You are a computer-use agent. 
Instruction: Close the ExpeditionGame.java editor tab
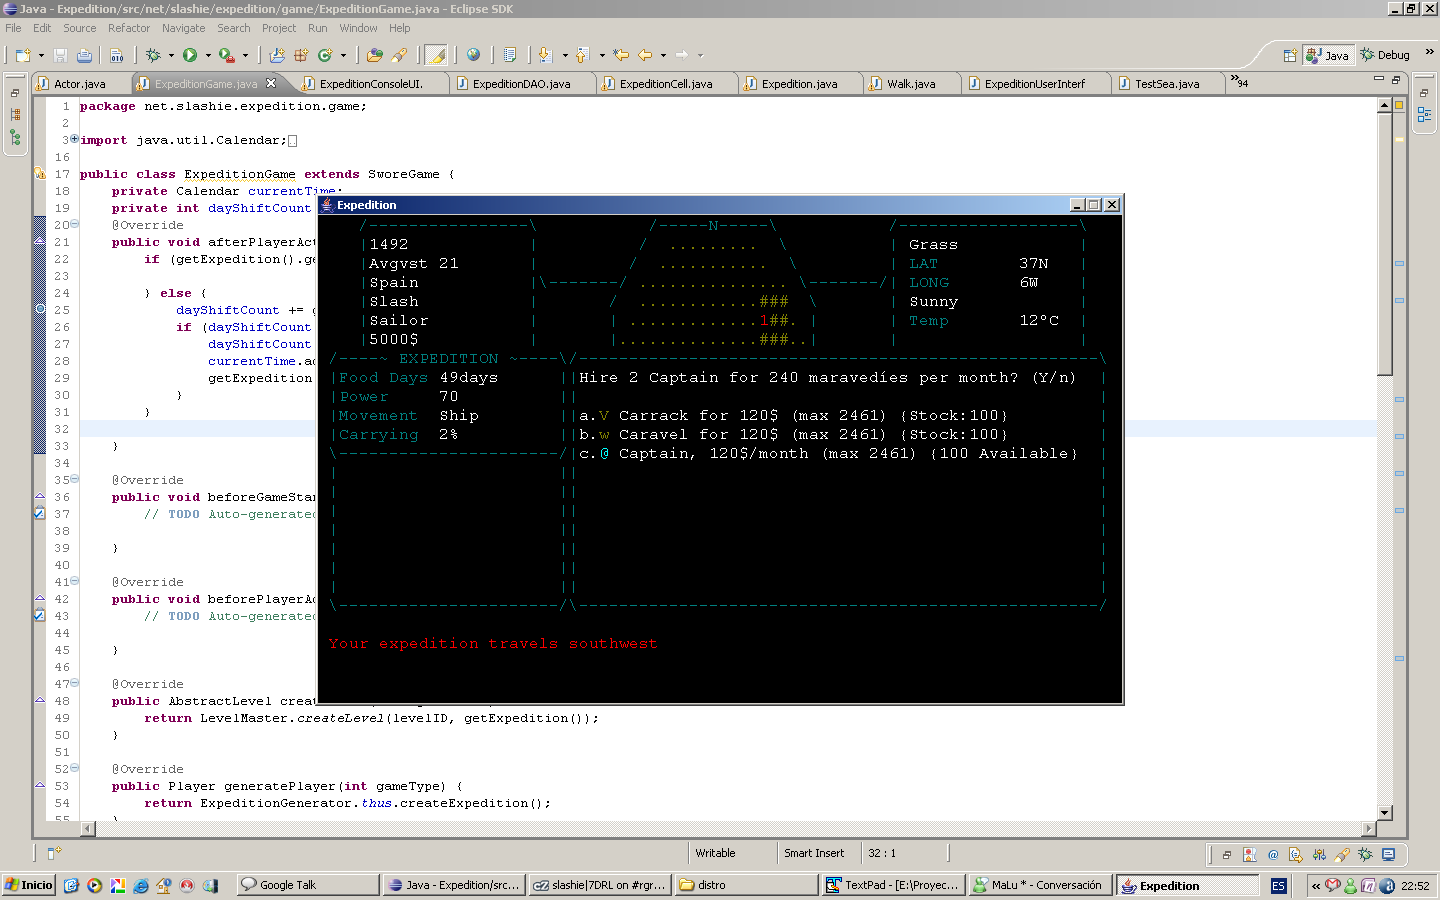point(271,83)
